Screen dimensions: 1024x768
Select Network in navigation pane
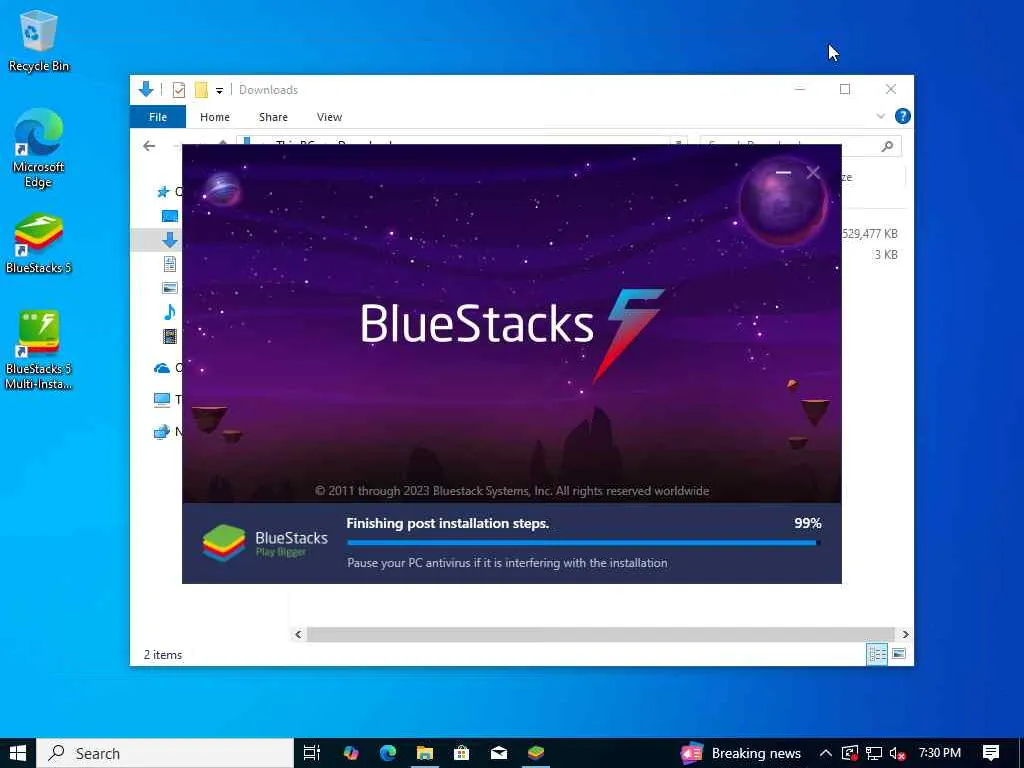click(x=162, y=432)
